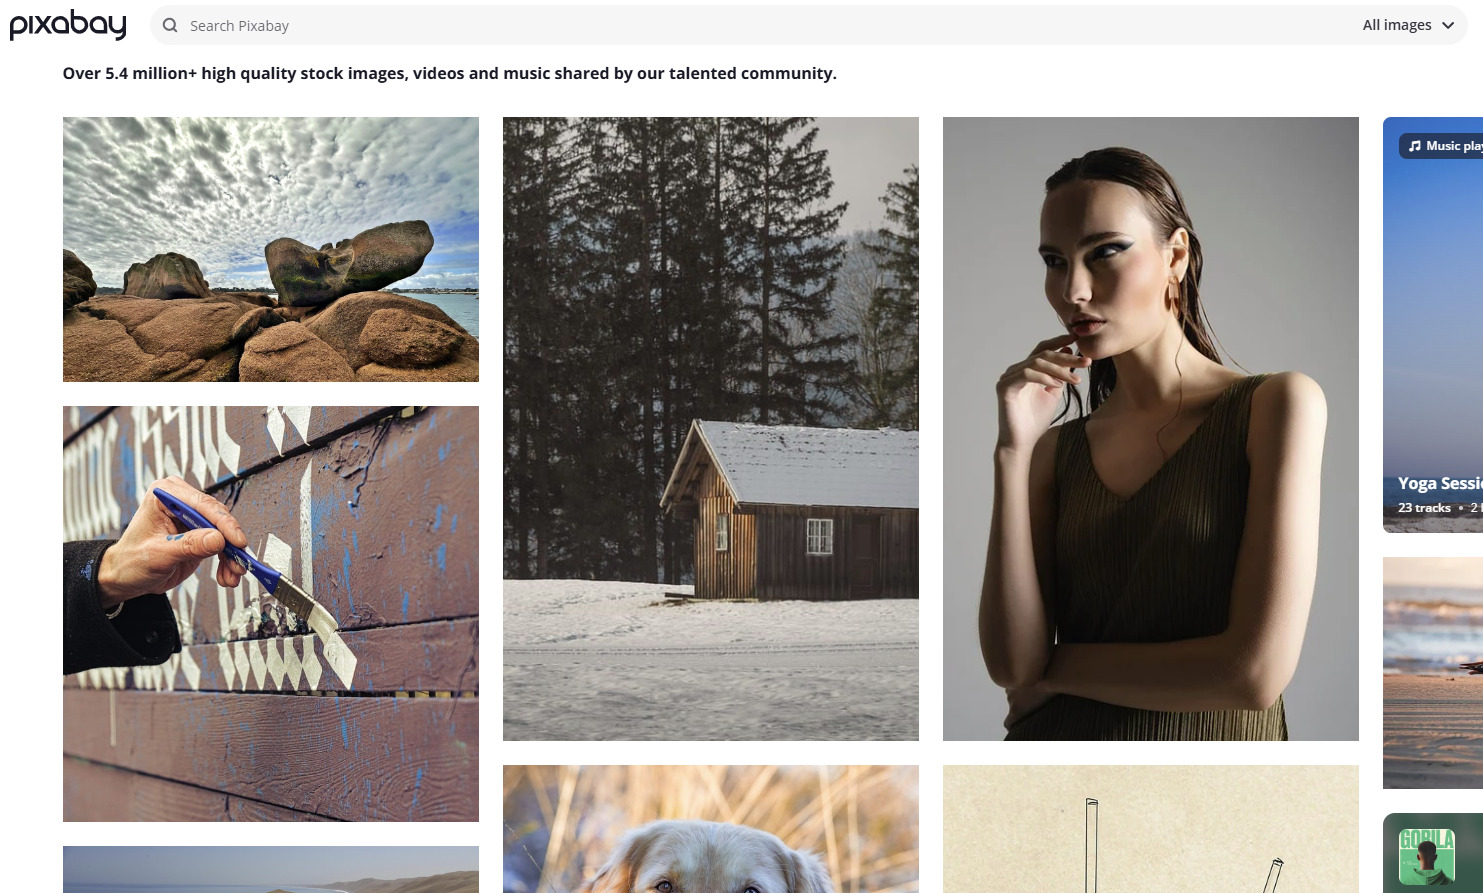Open the woman portrait photo
The width and height of the screenshot is (1483, 893).
click(x=1151, y=429)
